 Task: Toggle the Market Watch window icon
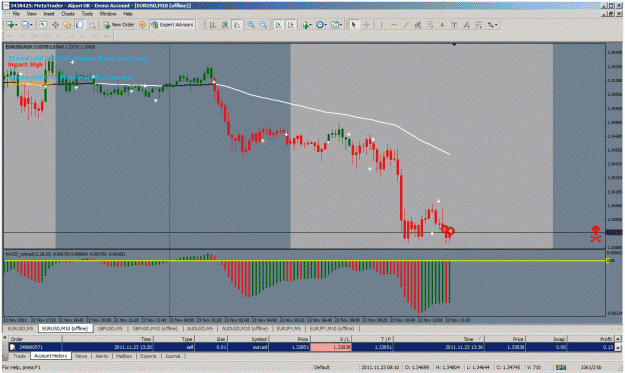(x=43, y=25)
